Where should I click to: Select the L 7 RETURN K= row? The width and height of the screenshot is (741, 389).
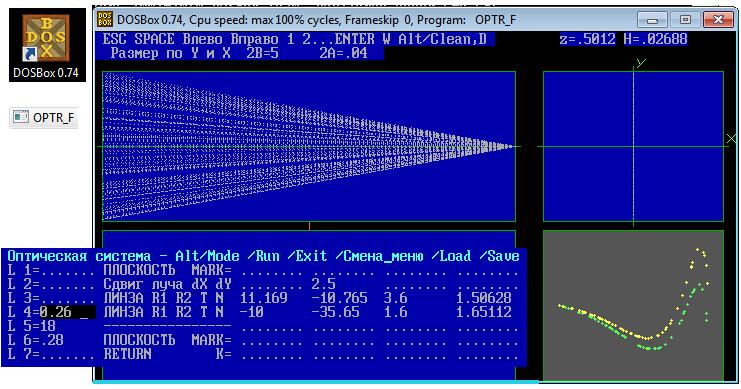coord(264,354)
